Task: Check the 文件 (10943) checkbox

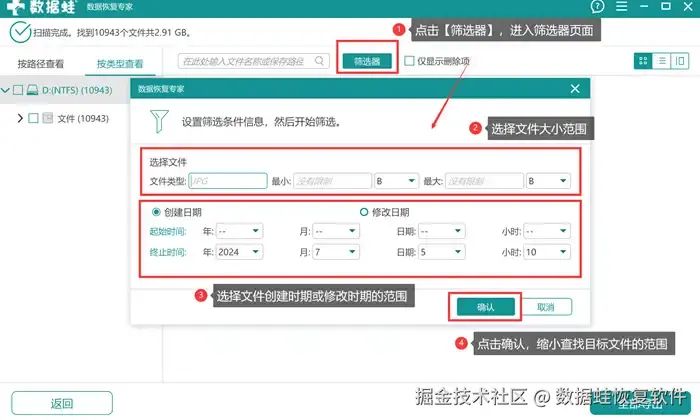Action: pyautogui.click(x=33, y=118)
